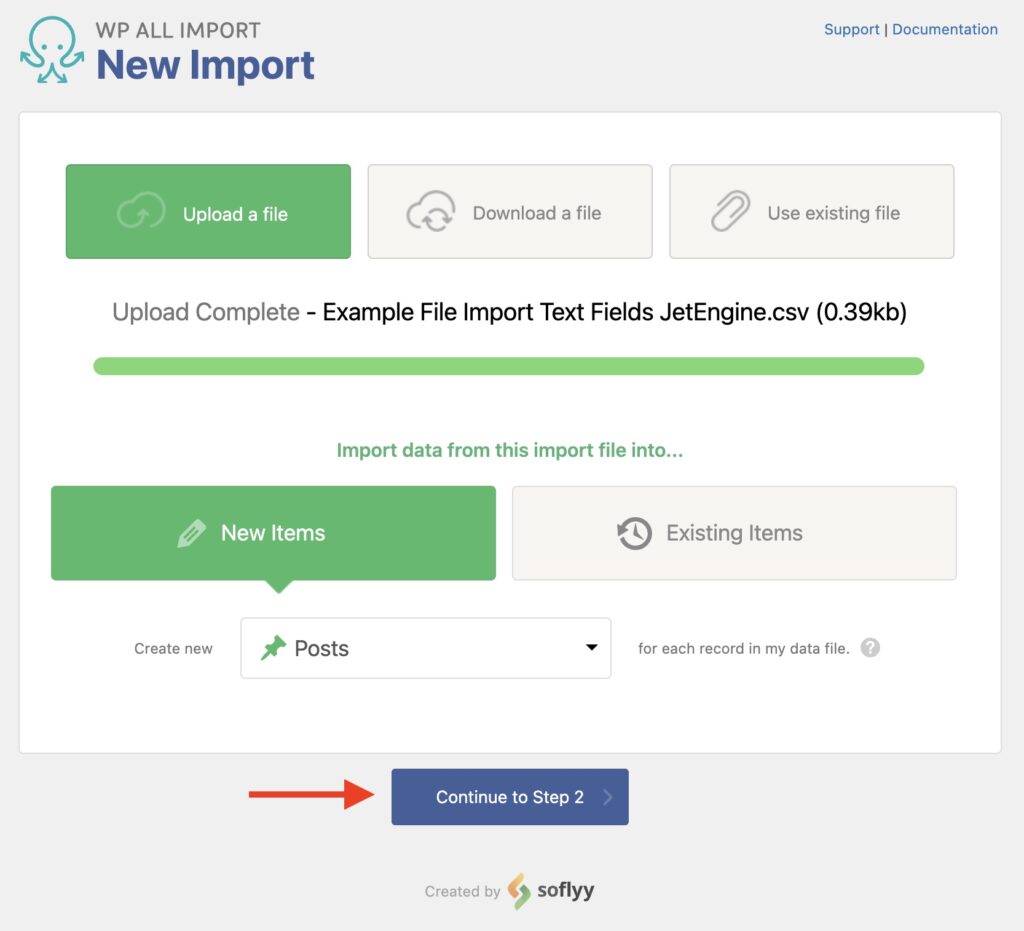Click the download cloud icon on Download a file
Screen dimensions: 1024x931
tap(431, 211)
